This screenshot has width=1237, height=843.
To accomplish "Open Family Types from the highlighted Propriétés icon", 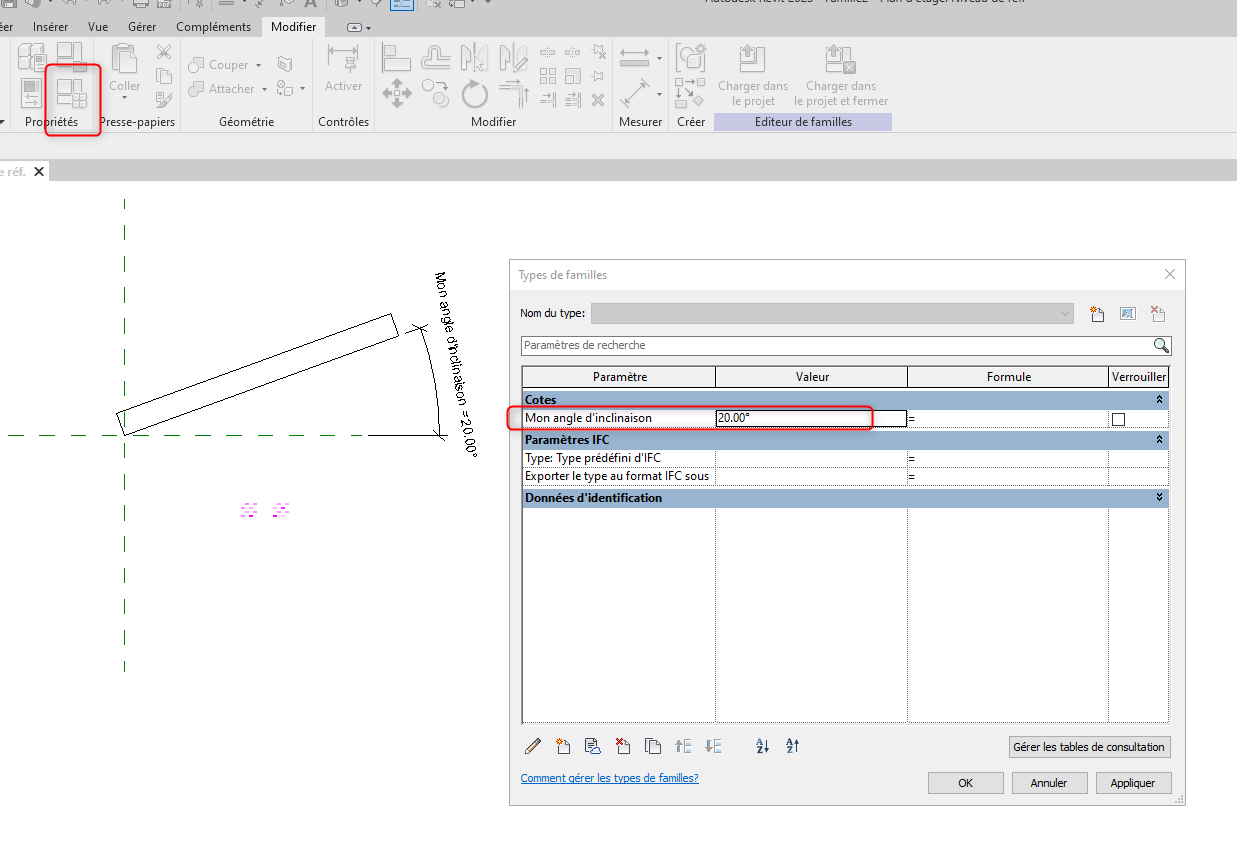I will coord(72,92).
